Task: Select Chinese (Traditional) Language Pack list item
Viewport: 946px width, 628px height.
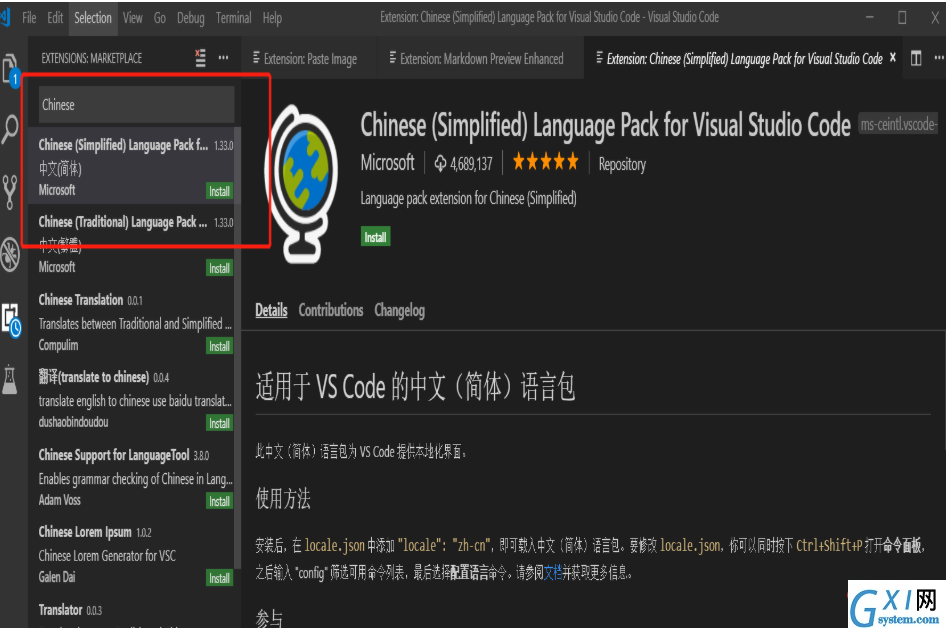Action: click(135, 243)
